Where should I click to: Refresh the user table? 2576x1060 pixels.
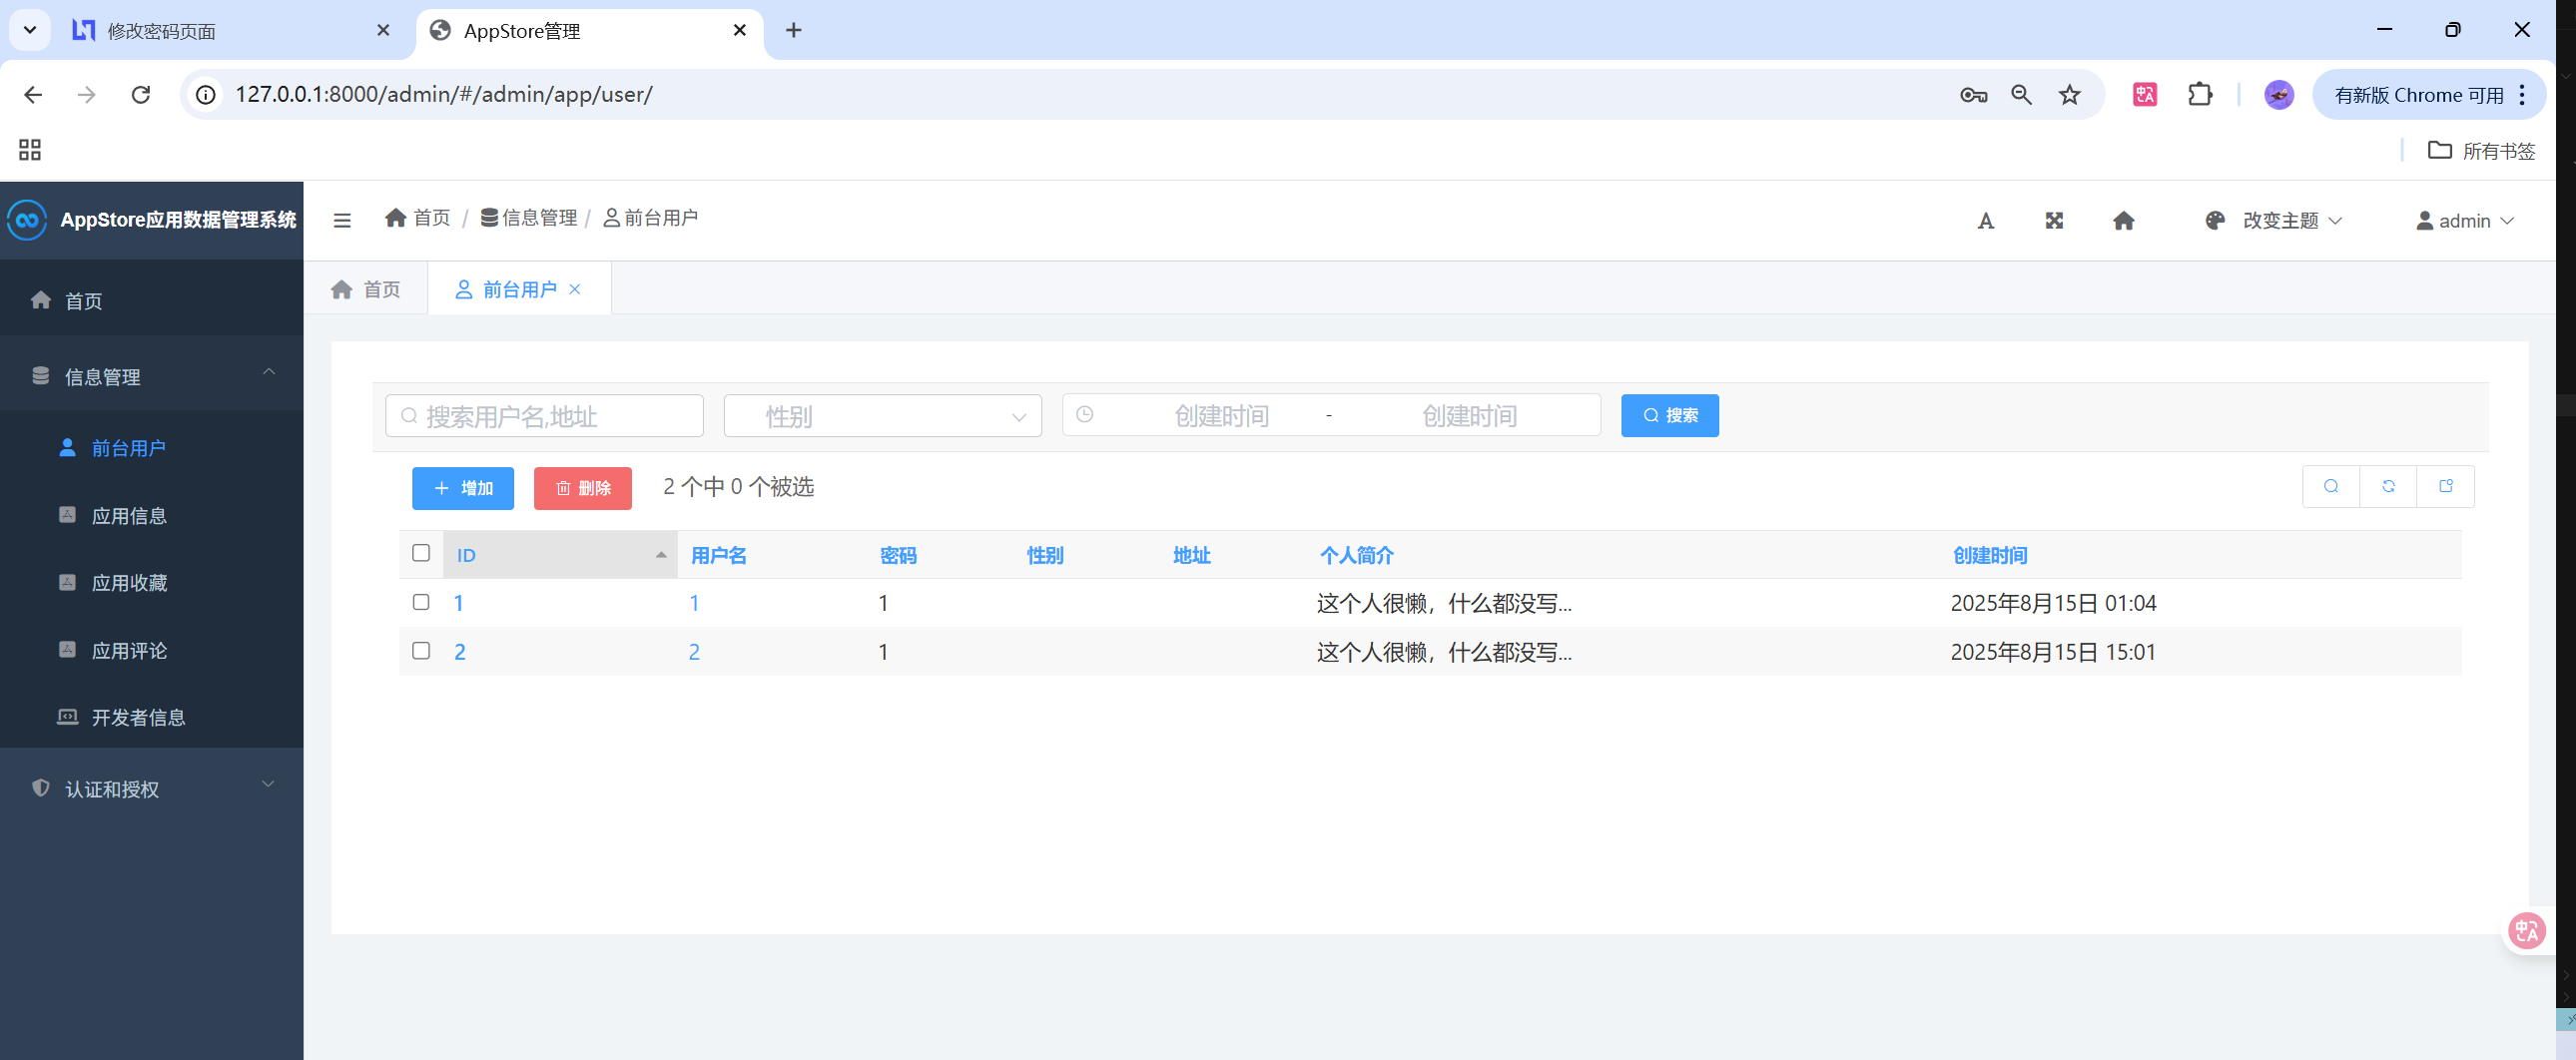[x=2388, y=487]
